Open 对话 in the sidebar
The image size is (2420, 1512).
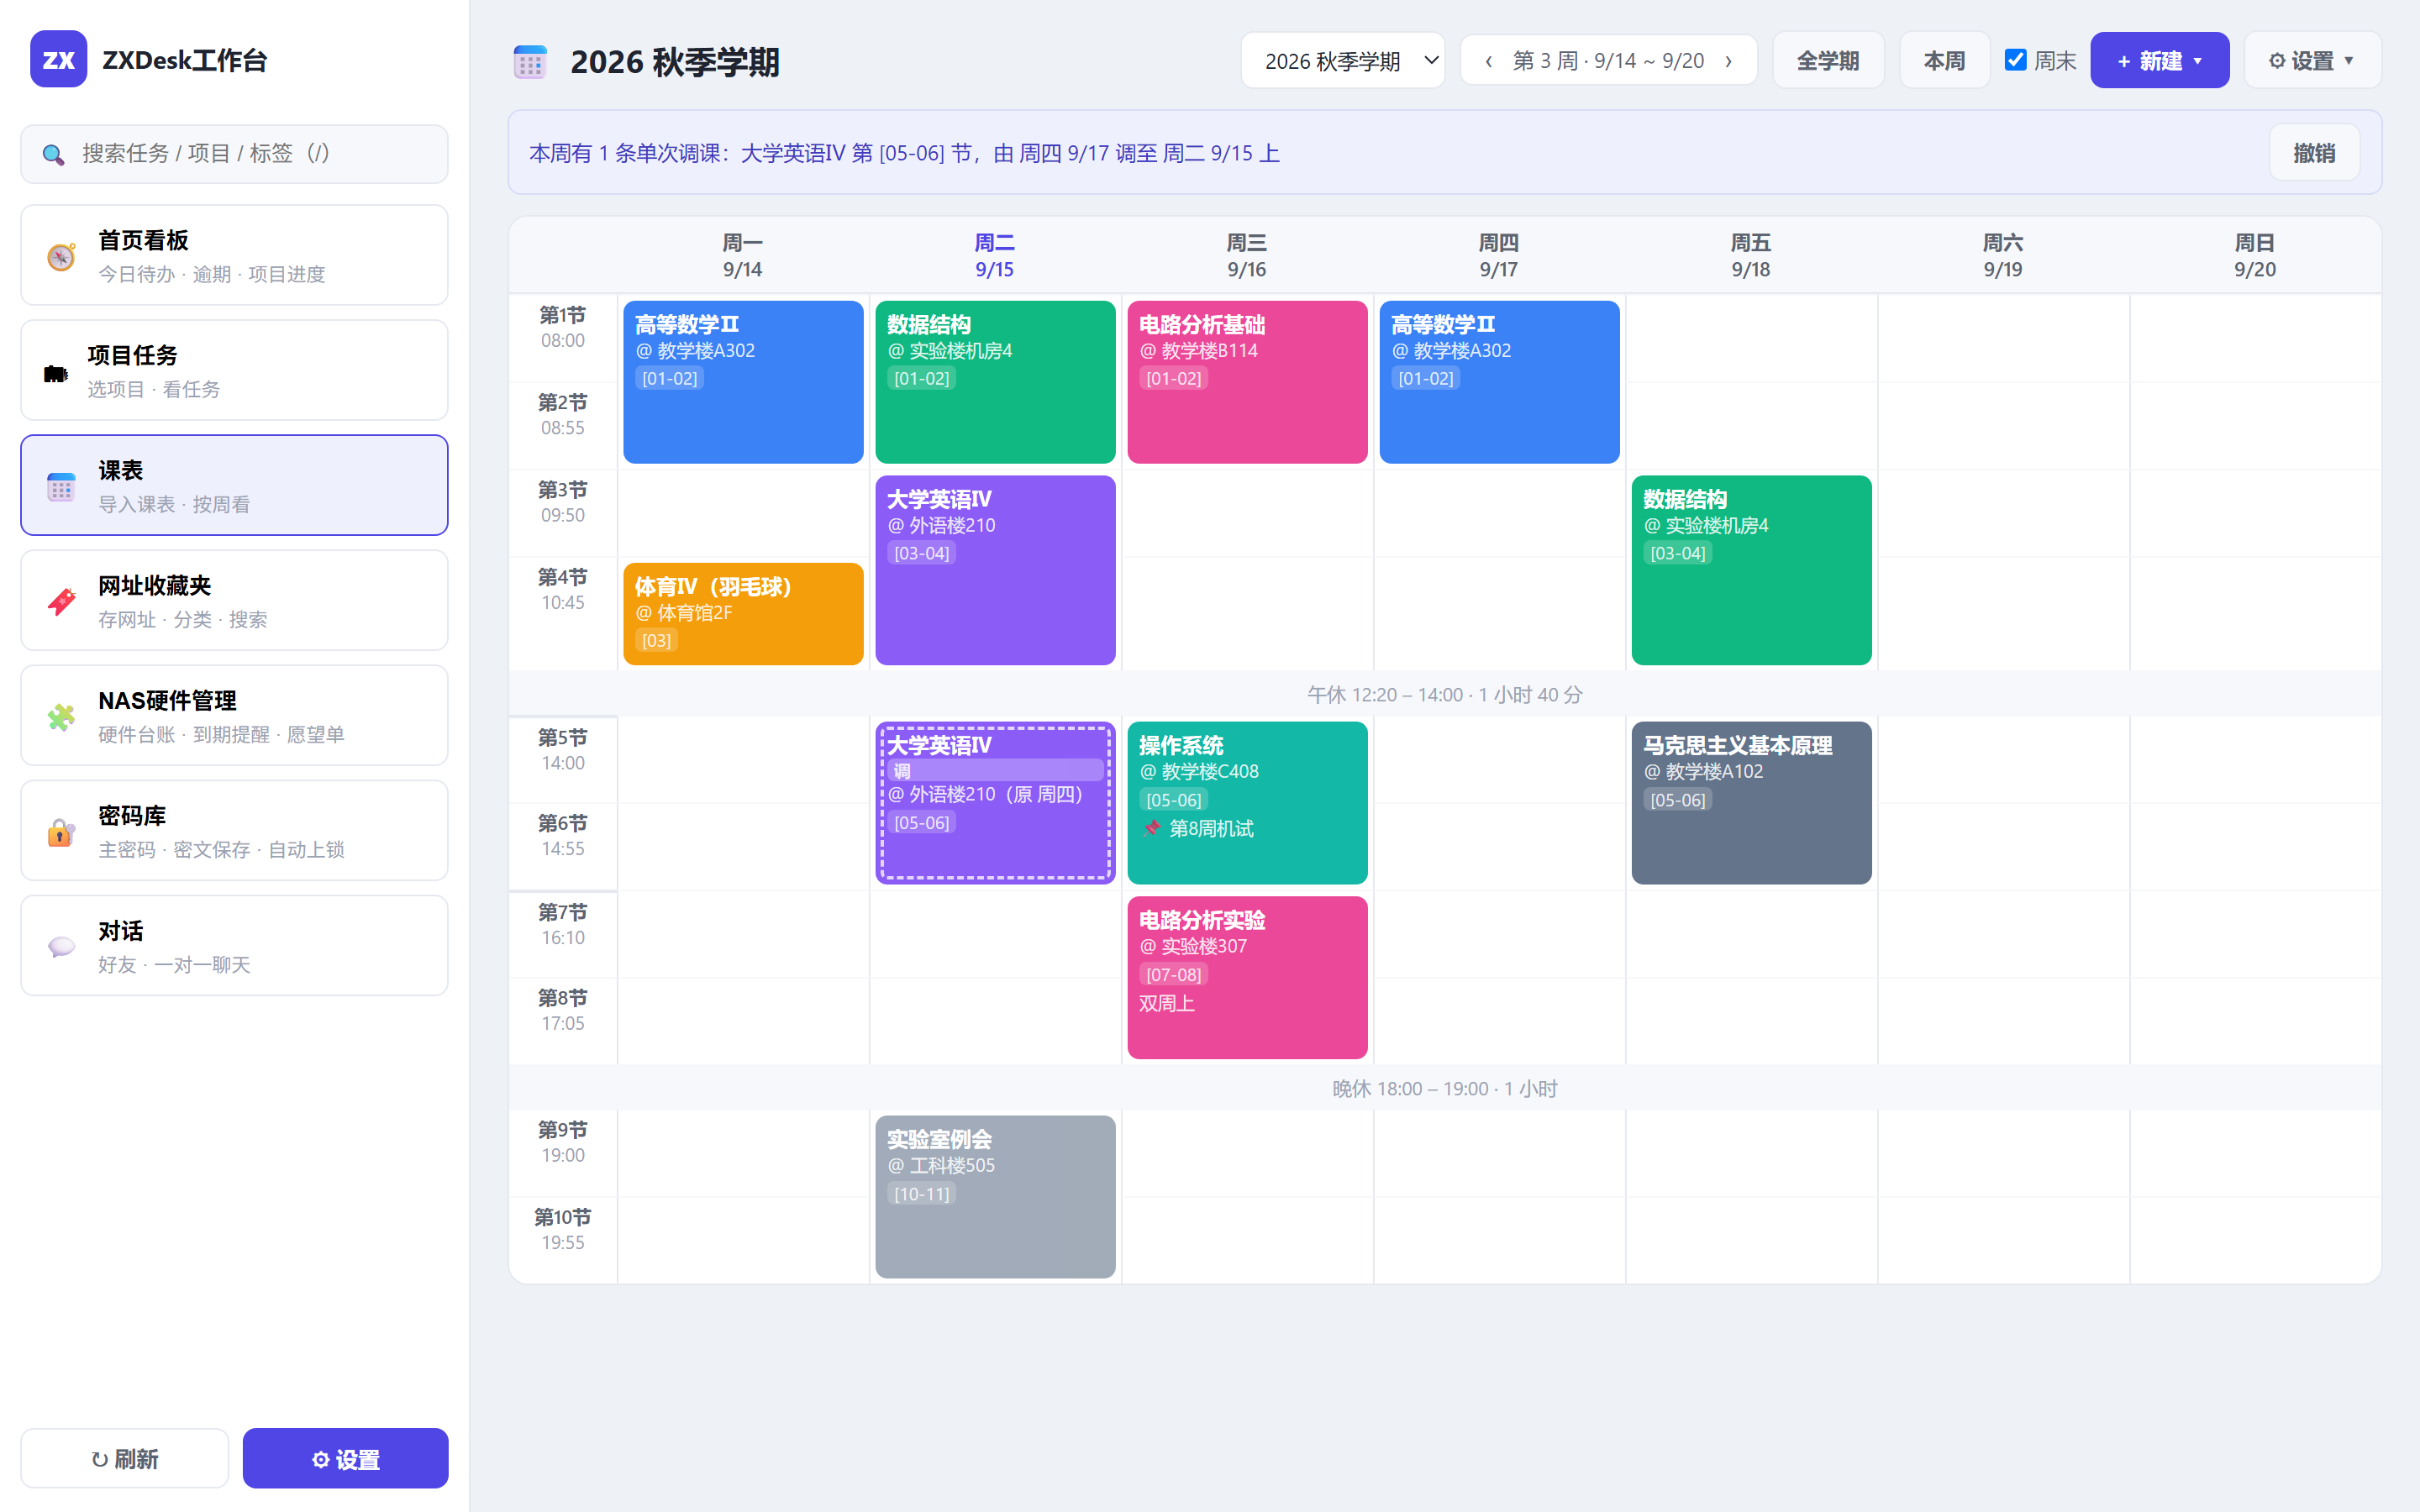coord(234,946)
